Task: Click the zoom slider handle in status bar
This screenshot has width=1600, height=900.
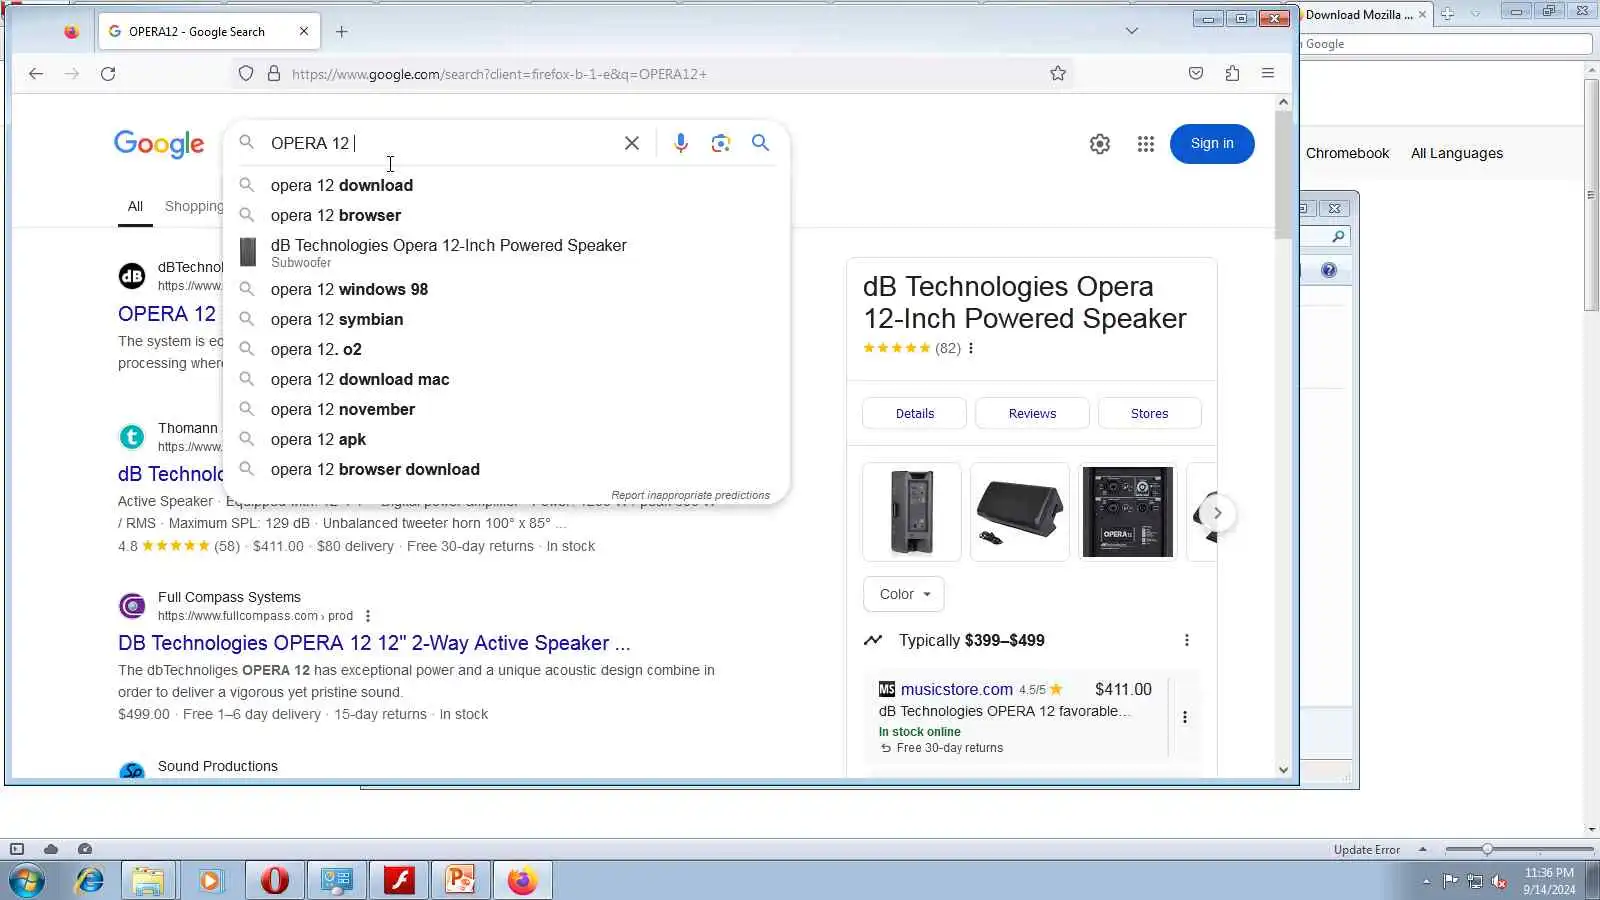Action: 1487,849
